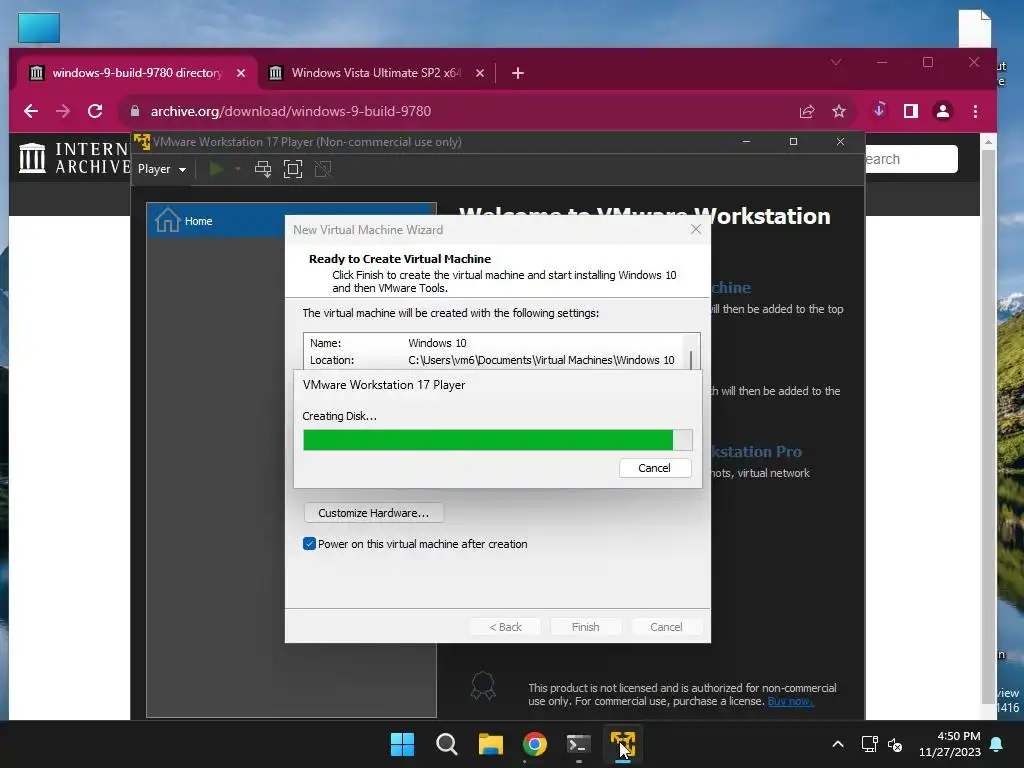Screen dimensions: 1024x768
Task: Cancel the Creating Disk progress dialog
Action: 654,468
